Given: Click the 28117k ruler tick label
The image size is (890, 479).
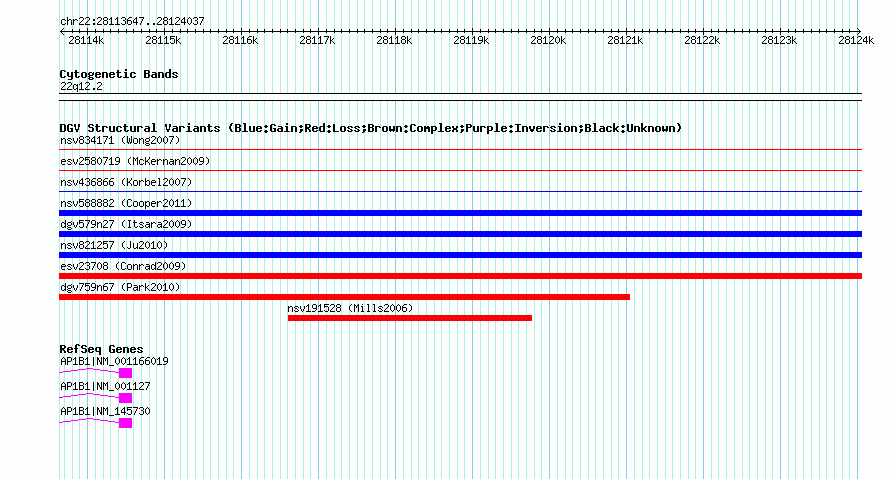Looking at the screenshot, I should 317,40.
